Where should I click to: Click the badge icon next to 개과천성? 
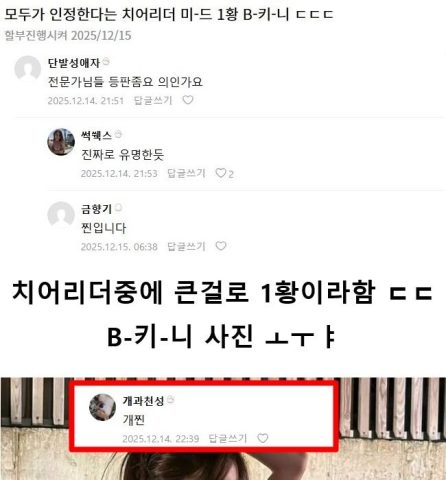click(x=170, y=399)
